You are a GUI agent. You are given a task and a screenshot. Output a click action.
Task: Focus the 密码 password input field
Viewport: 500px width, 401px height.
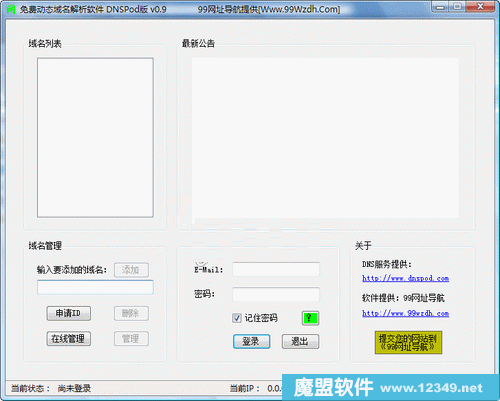pyautogui.click(x=276, y=294)
